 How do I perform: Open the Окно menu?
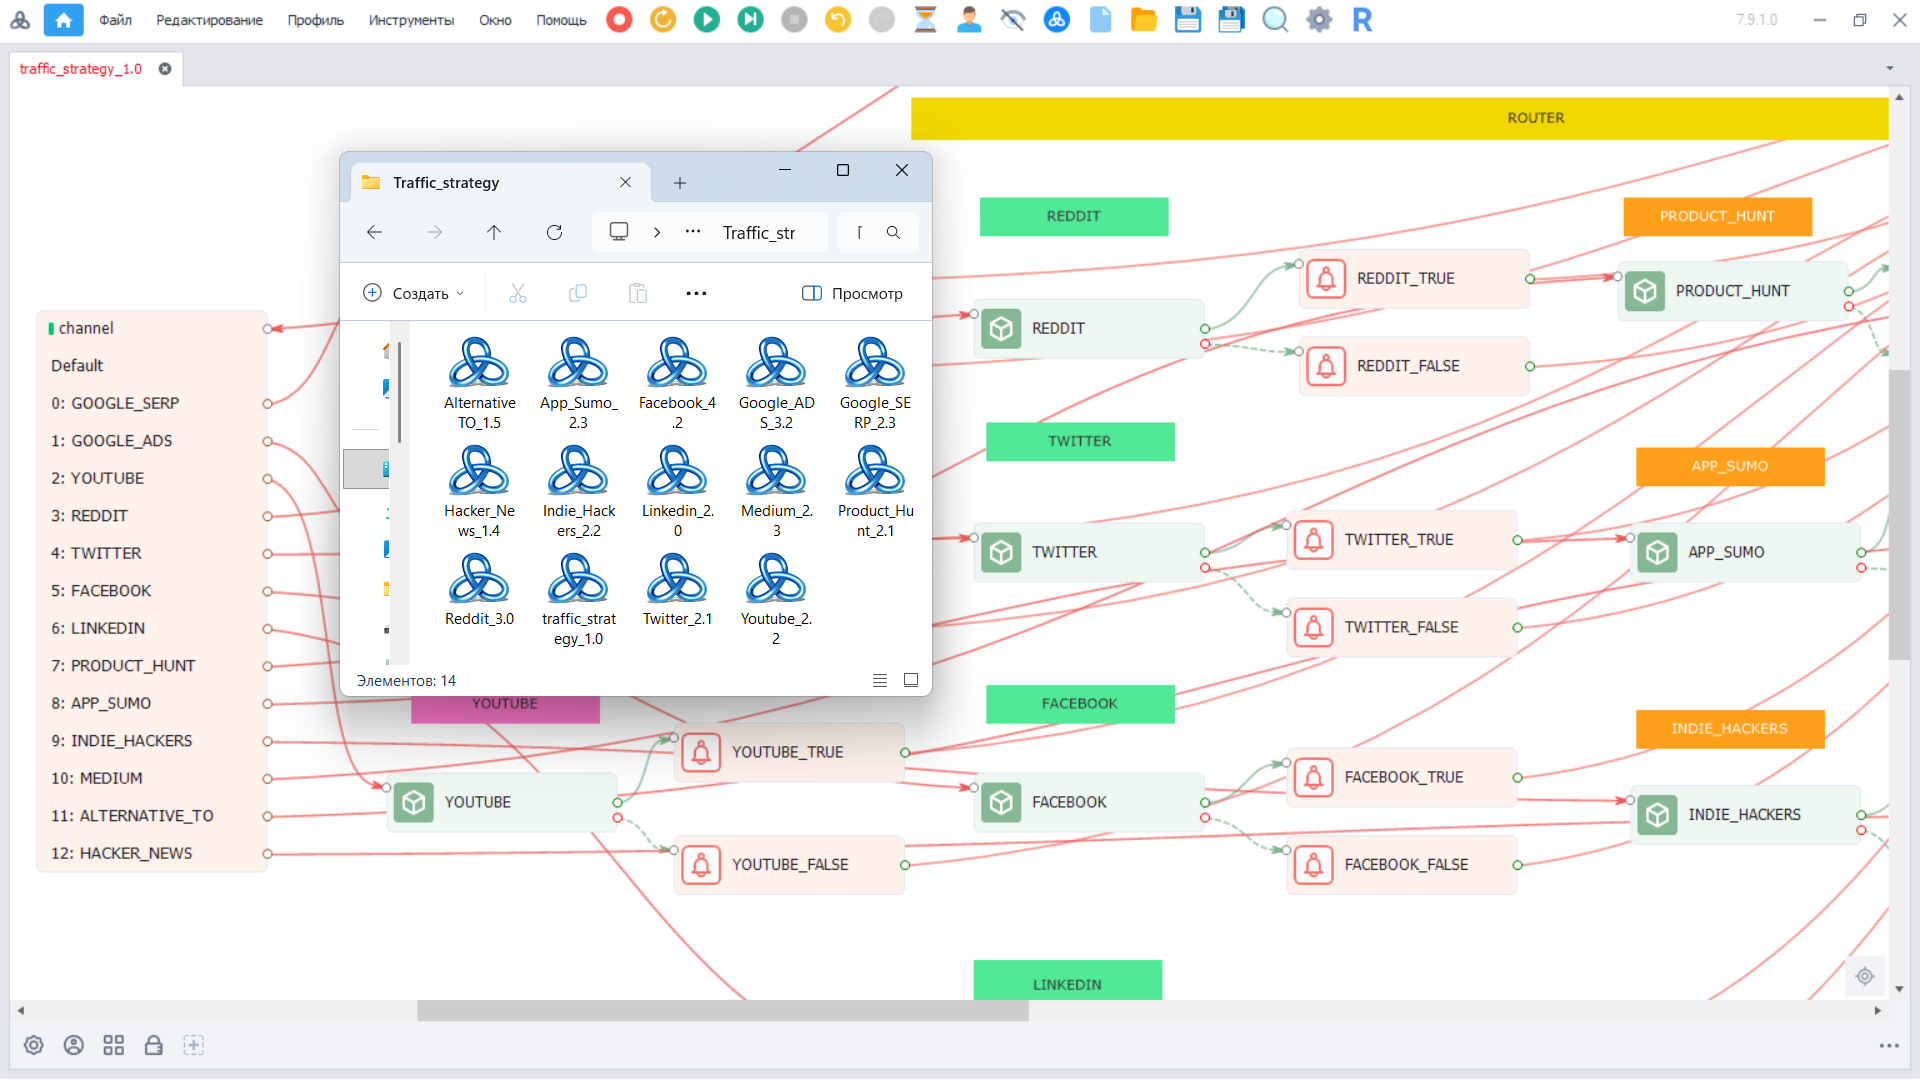[495, 20]
